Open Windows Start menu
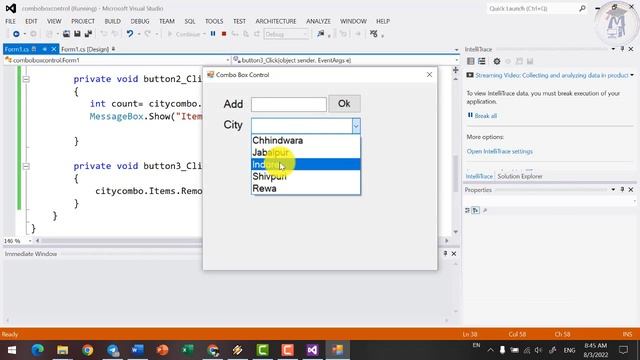This screenshot has width=640, height=360. pos(12,350)
